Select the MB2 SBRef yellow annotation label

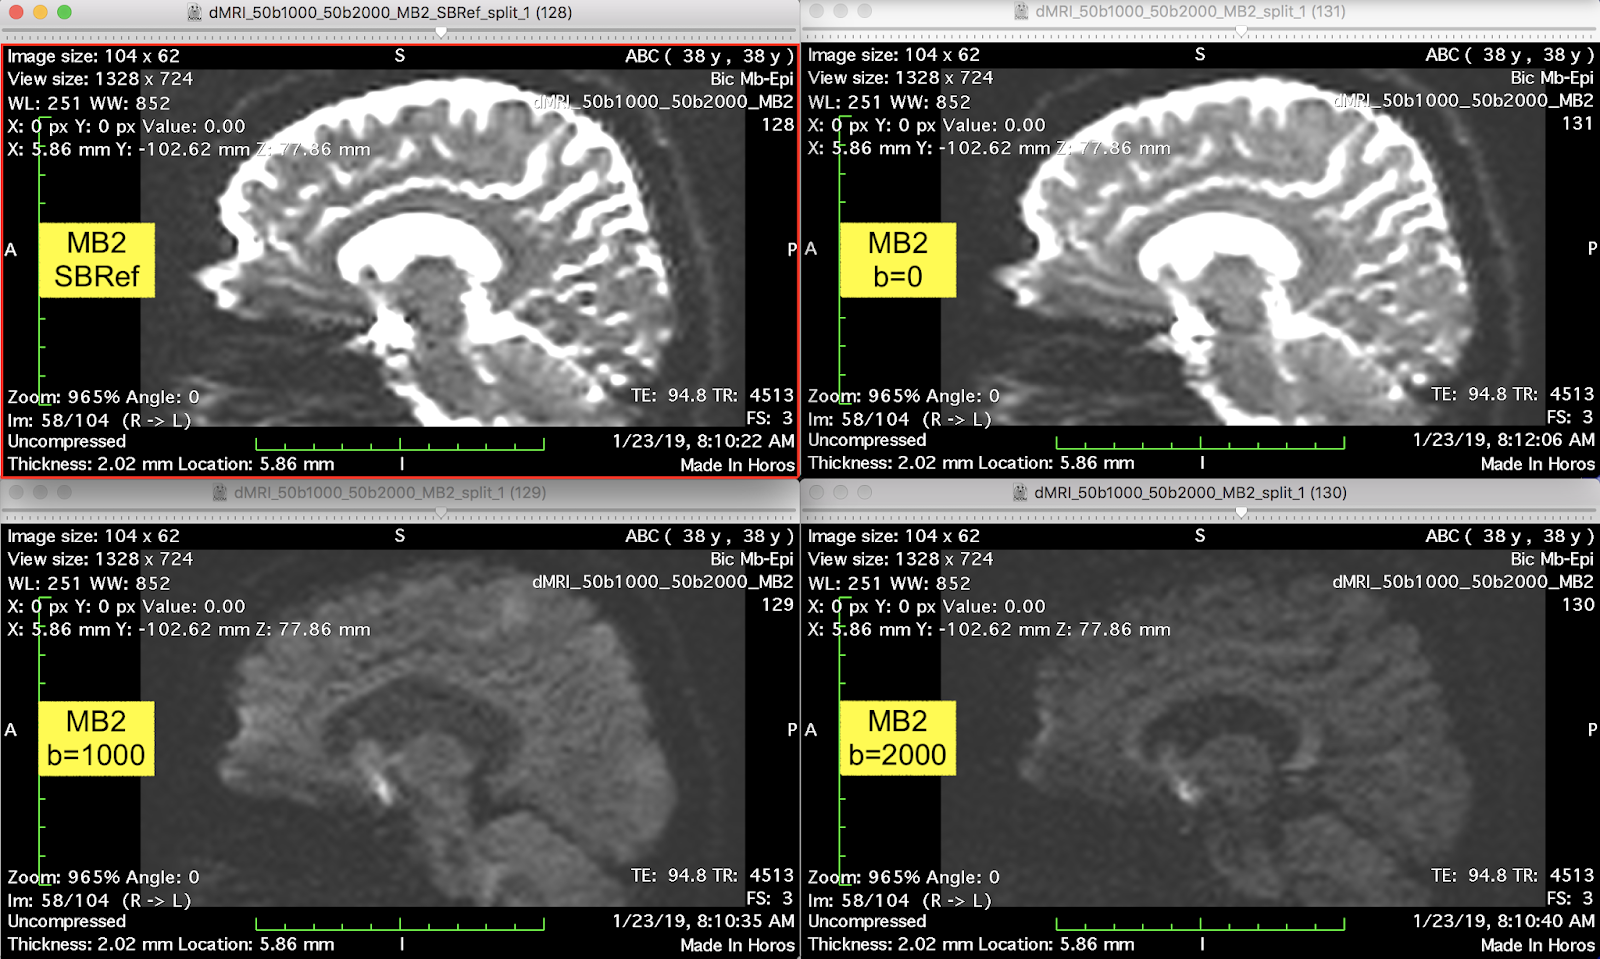(95, 259)
